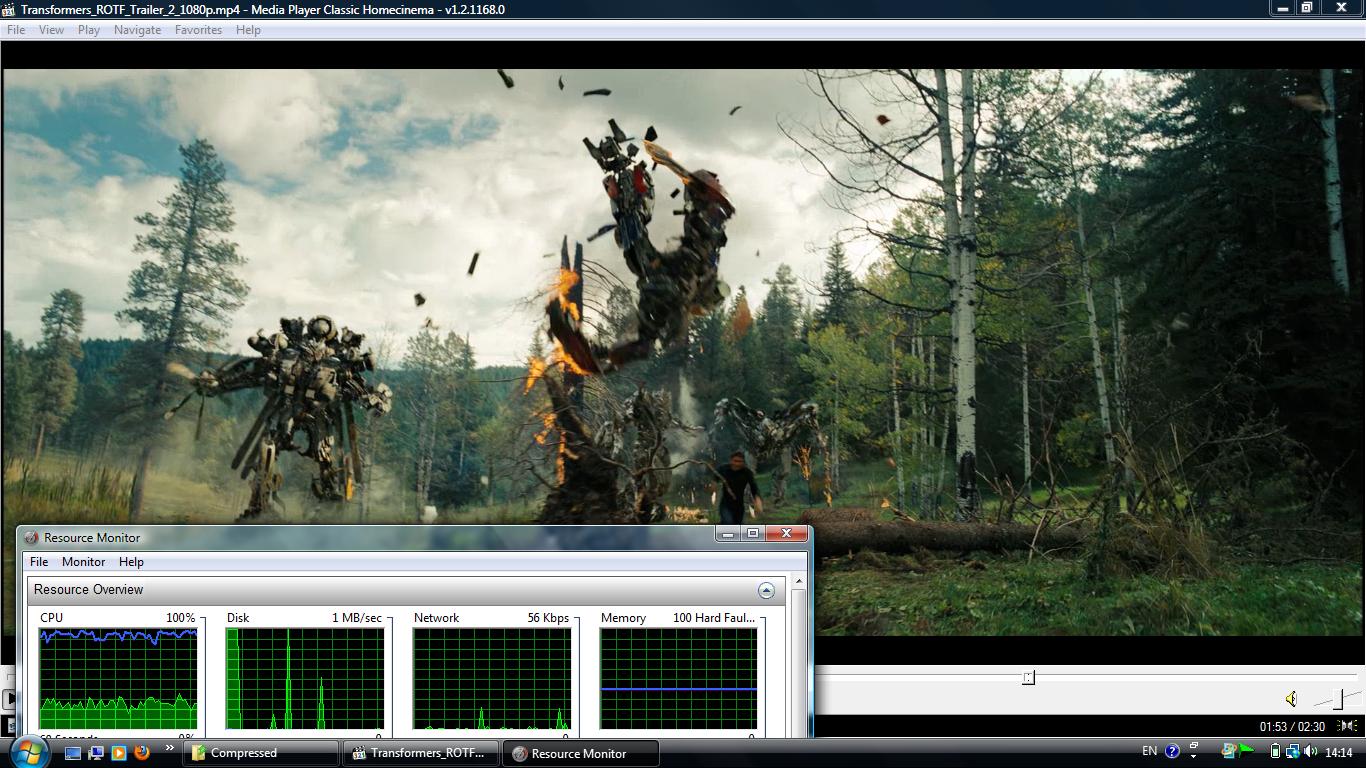This screenshot has height=768, width=1366.
Task: Launch Firefox from quick launch
Action: tap(142, 753)
